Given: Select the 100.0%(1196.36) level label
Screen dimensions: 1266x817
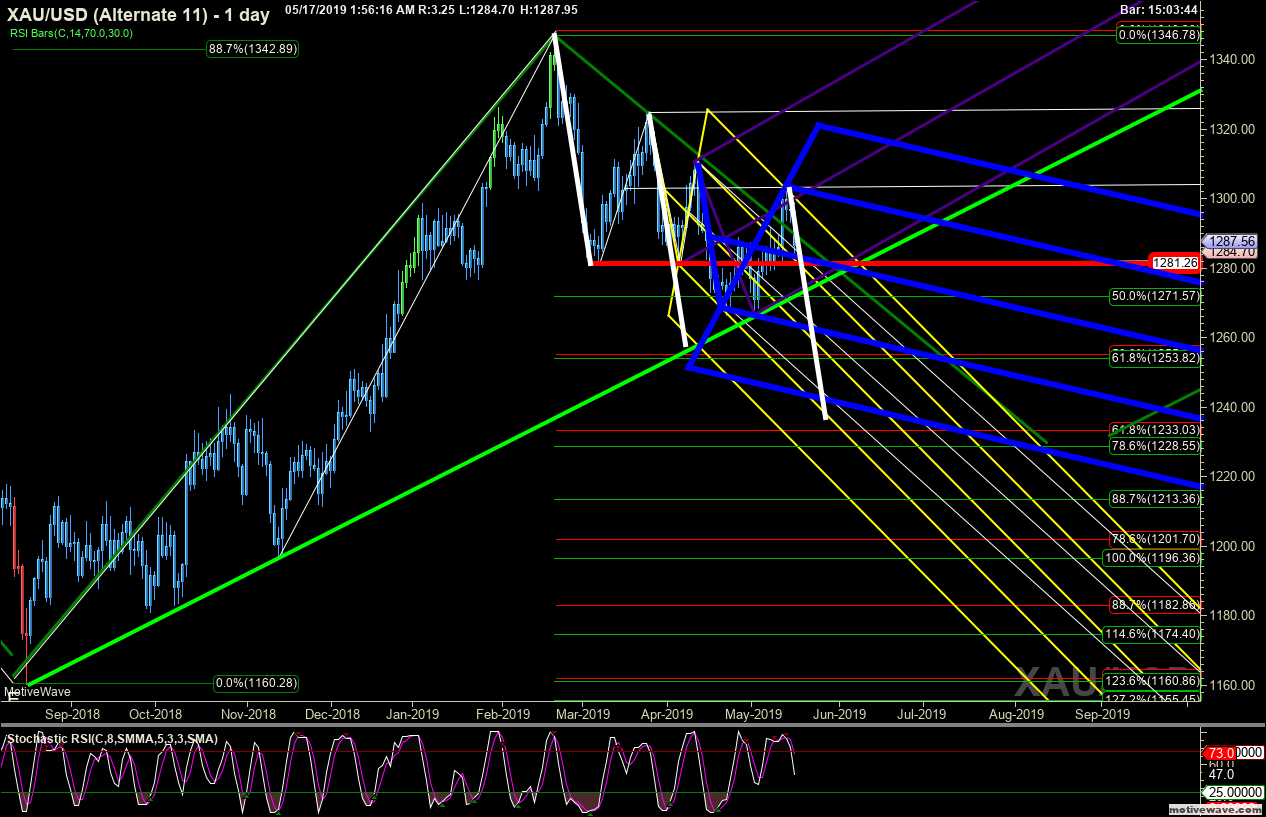Looking at the screenshot, I should point(1151,557).
